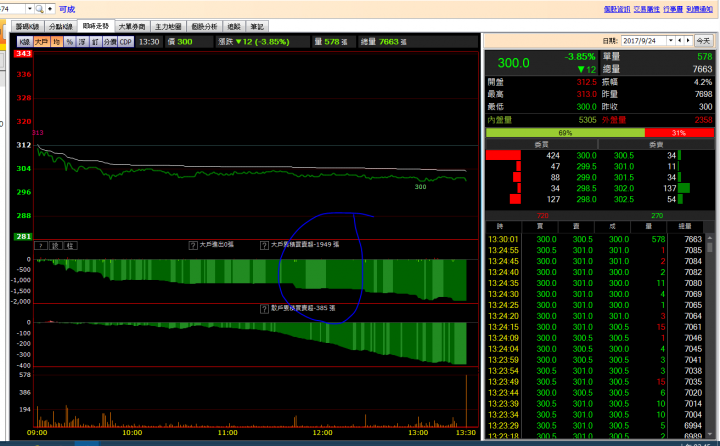Select the 13:23:49 tick row
This screenshot has width=720, height=446.
595,382
